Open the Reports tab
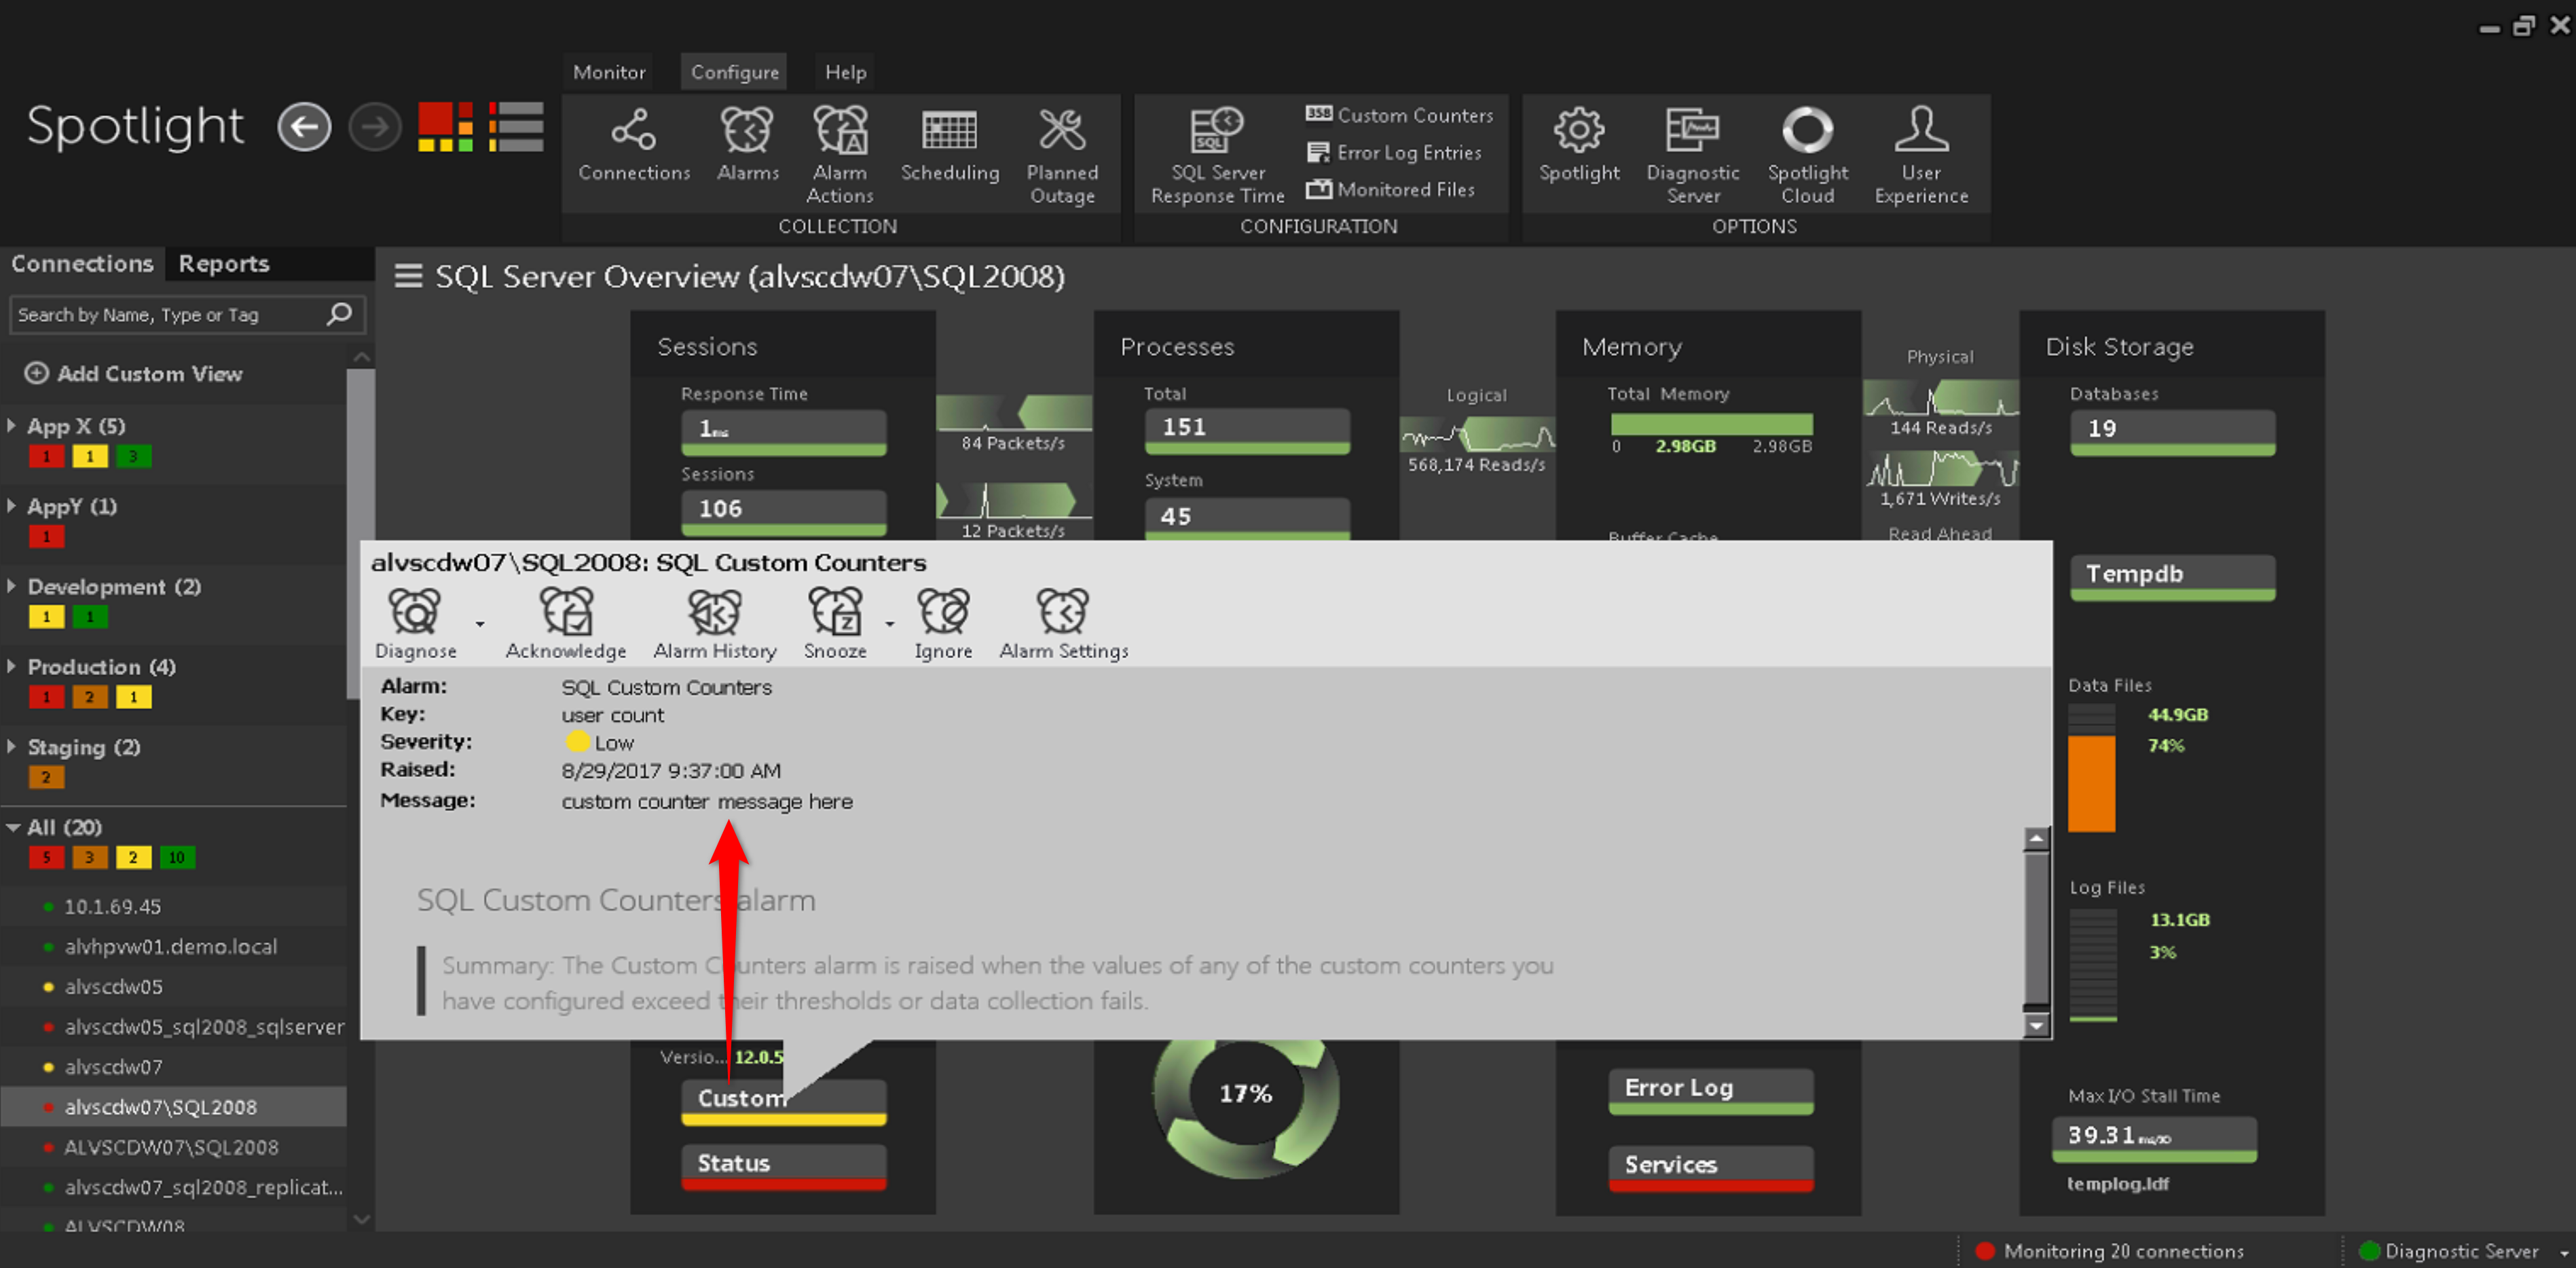Viewport: 2576px width, 1268px height. click(x=224, y=263)
